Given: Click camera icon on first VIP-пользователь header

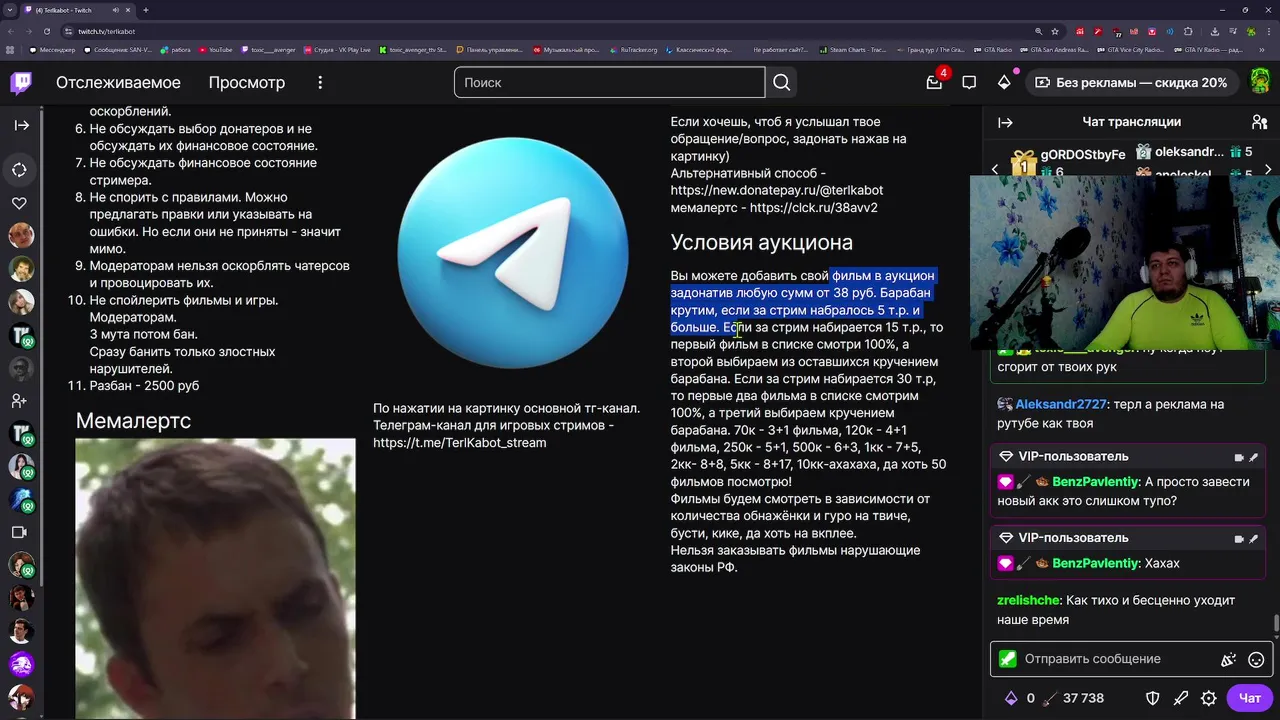Looking at the screenshot, I should coord(1239,457).
